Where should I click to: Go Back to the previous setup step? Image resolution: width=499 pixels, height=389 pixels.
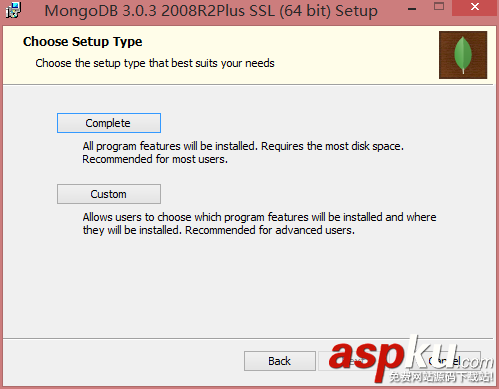(x=280, y=361)
